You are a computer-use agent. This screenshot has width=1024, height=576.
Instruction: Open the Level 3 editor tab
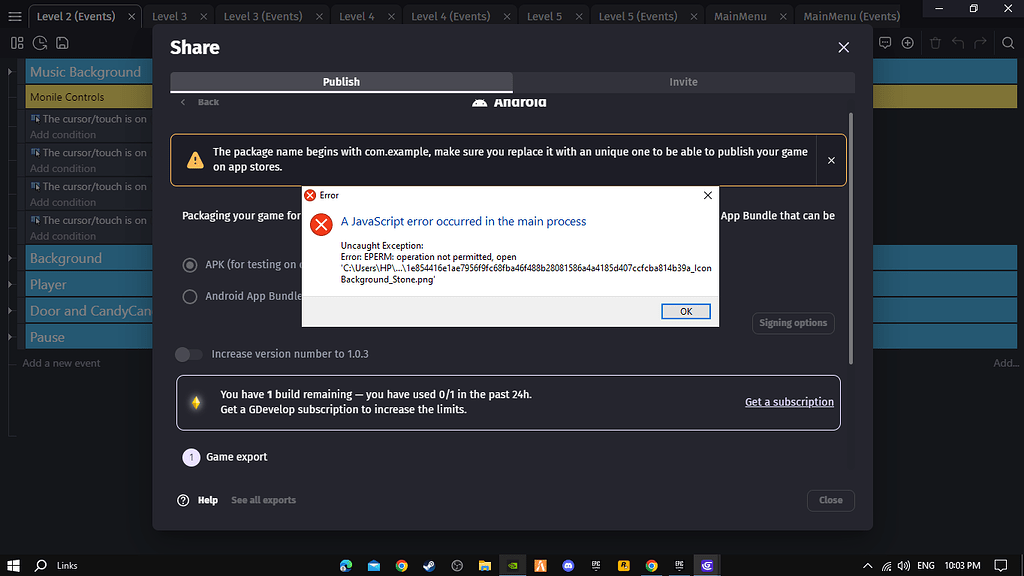(169, 16)
